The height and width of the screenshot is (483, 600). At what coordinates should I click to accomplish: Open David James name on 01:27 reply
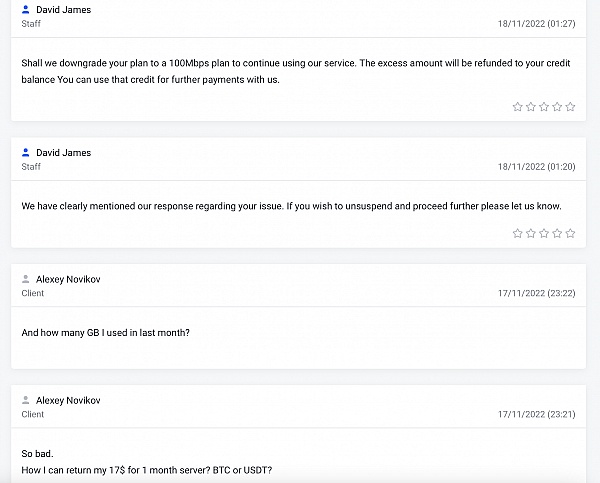(x=64, y=10)
